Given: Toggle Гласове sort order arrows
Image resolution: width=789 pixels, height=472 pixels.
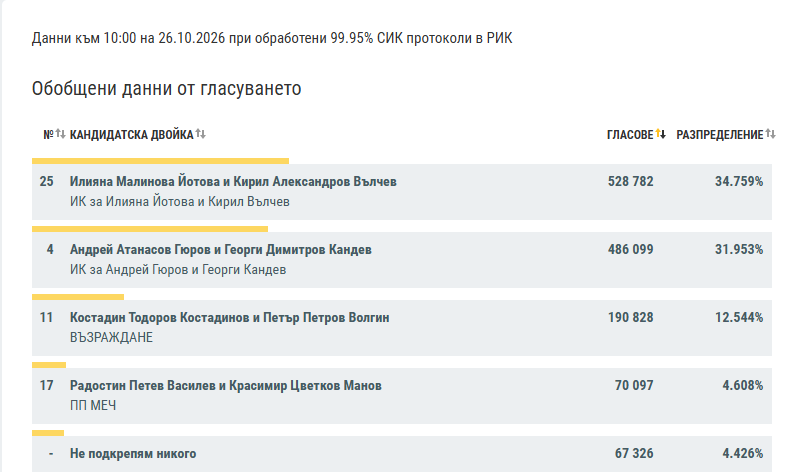Looking at the screenshot, I should 661,134.
